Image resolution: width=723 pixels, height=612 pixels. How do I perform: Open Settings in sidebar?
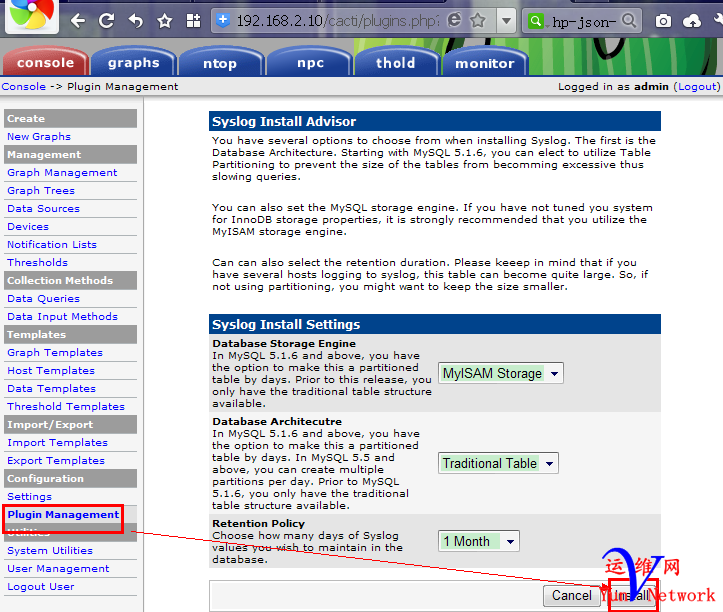pyautogui.click(x=30, y=496)
